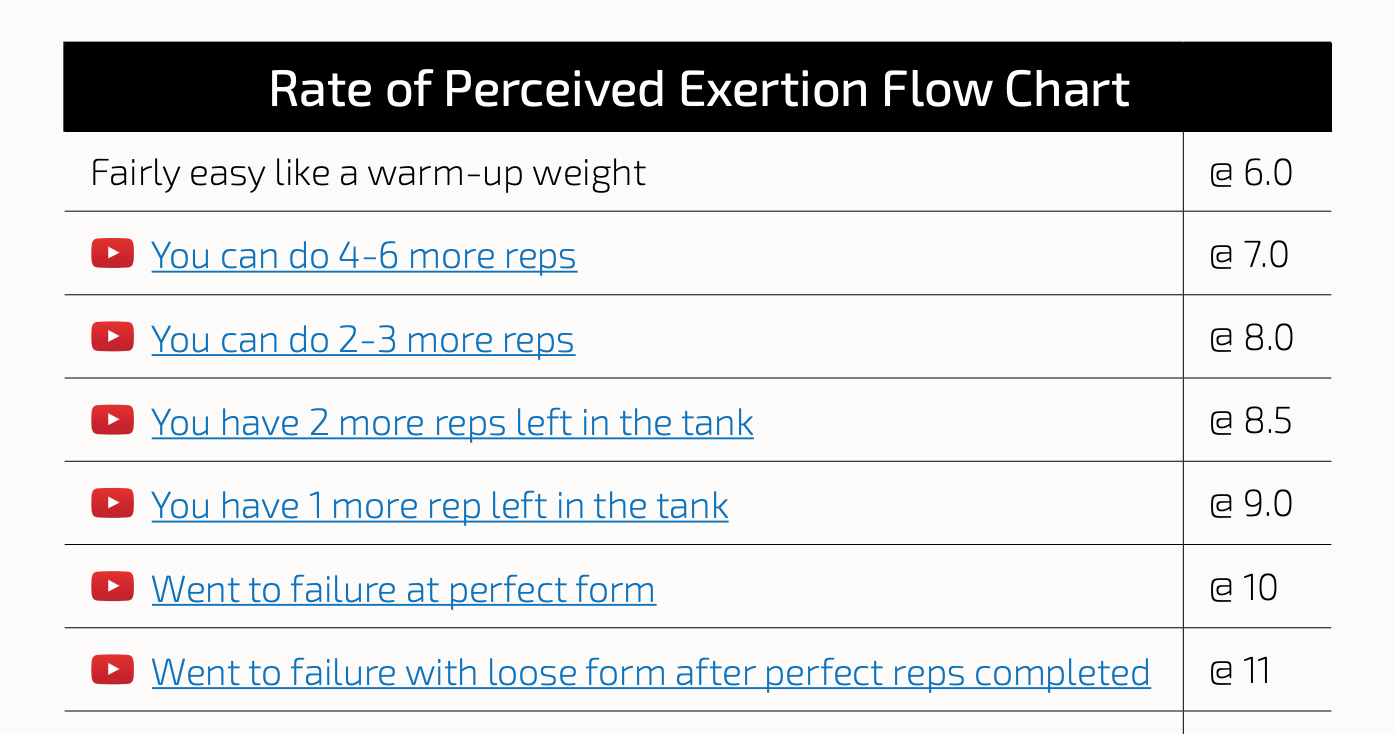
Task: Open video icon next to '1 more rep left'
Action: click(112, 503)
